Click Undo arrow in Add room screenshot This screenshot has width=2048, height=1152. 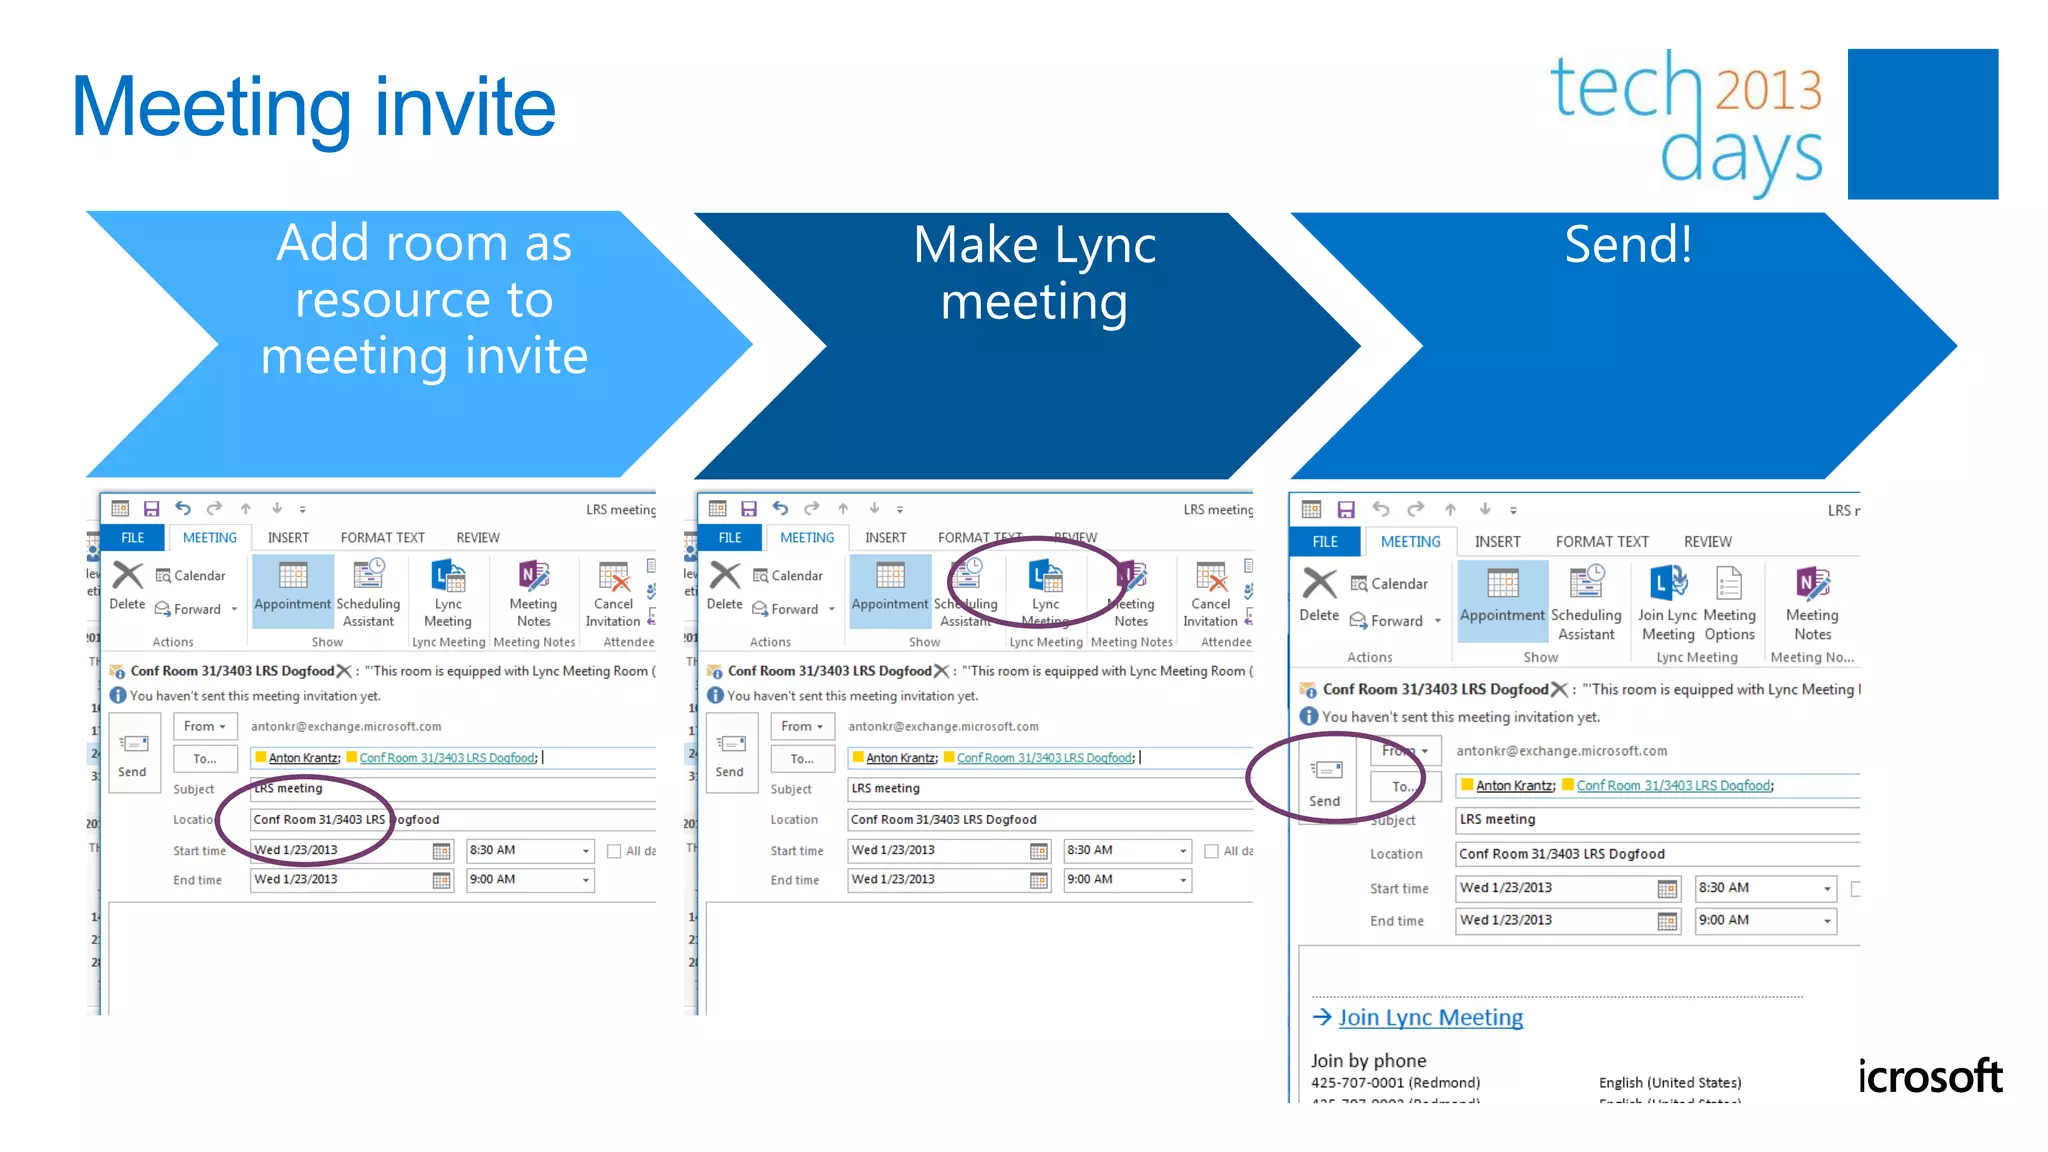183,508
